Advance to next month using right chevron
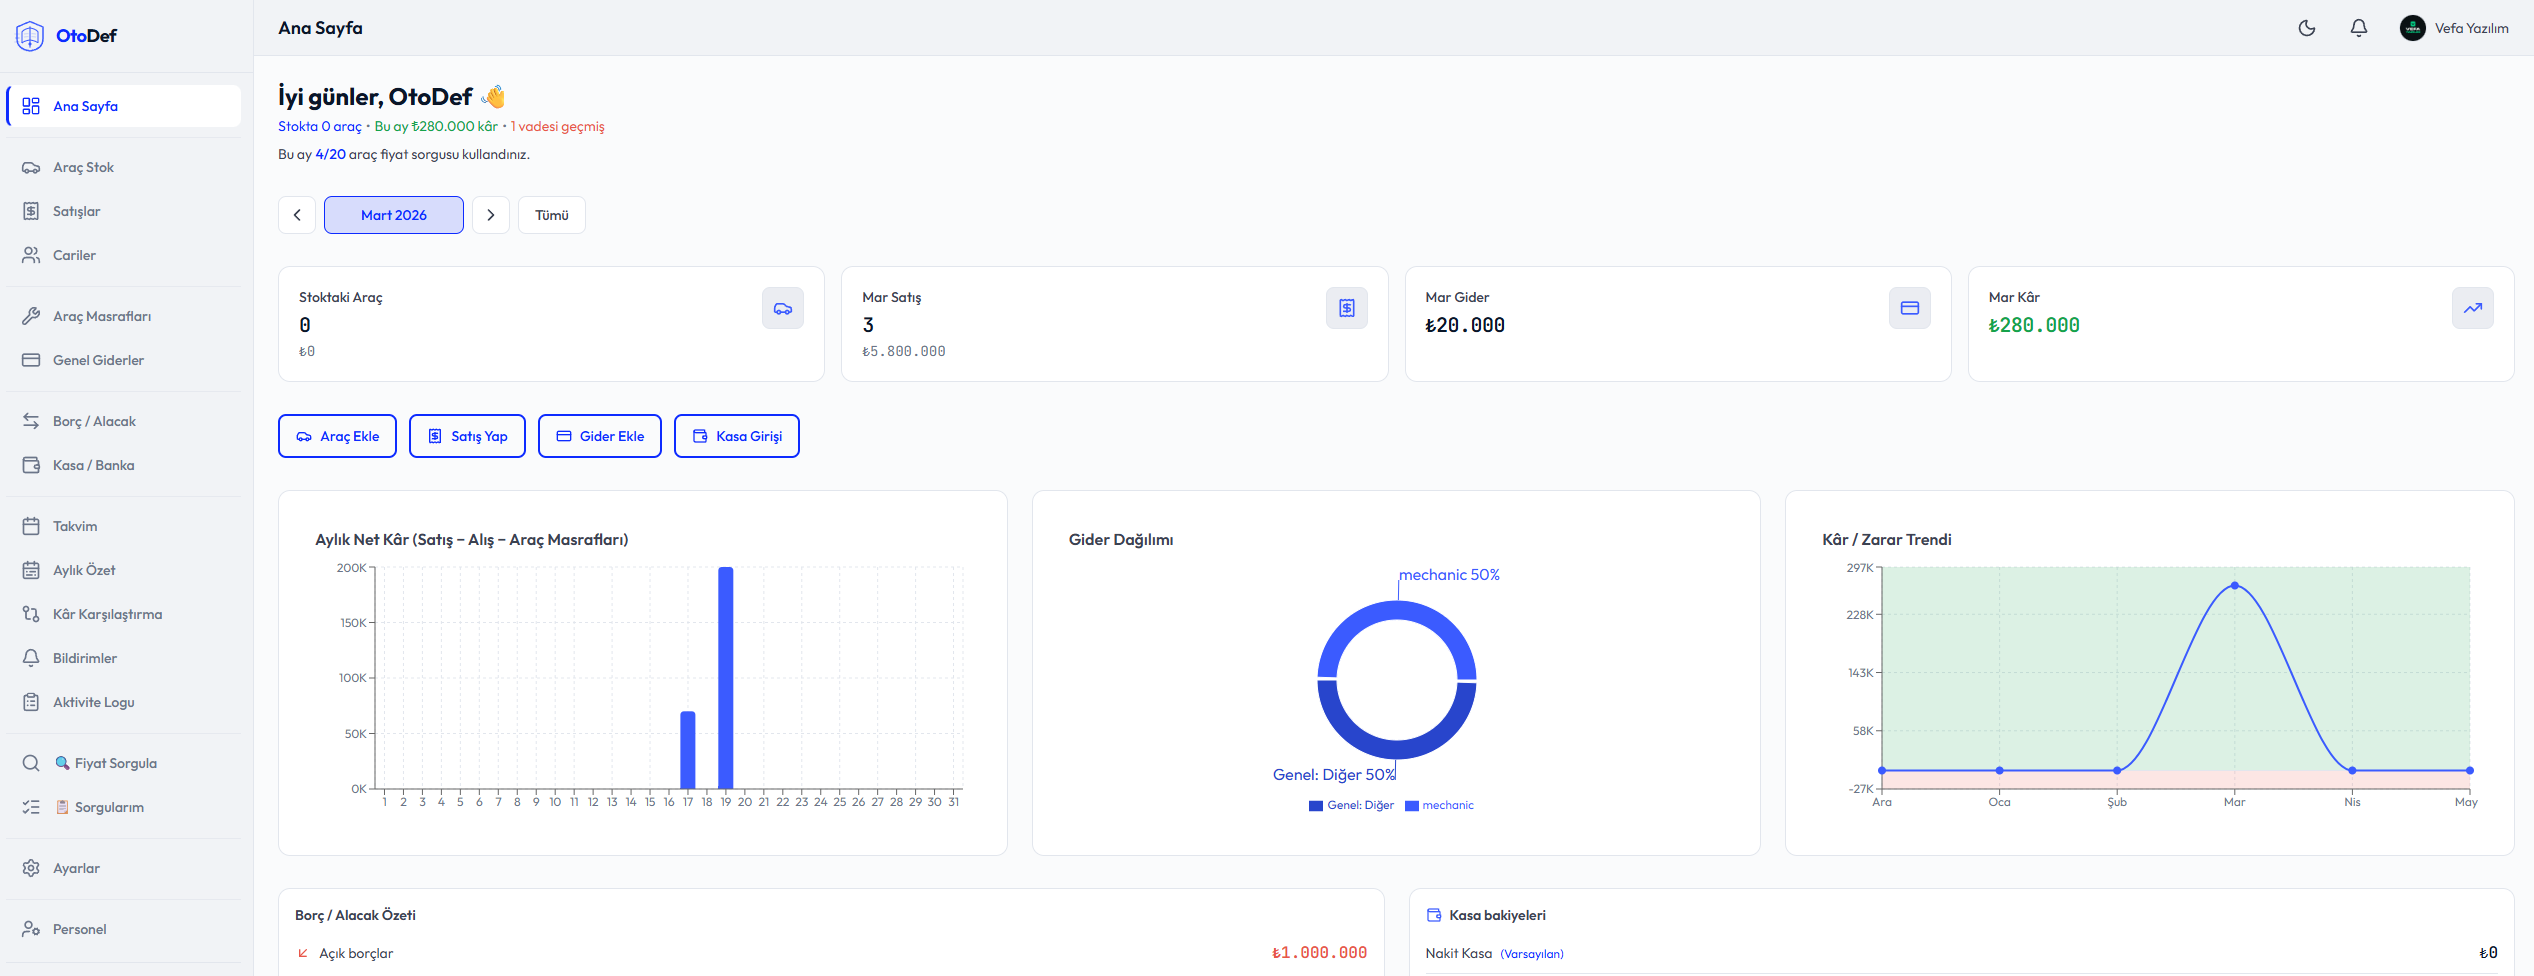Viewport: 2534px width, 976px height. (x=491, y=215)
